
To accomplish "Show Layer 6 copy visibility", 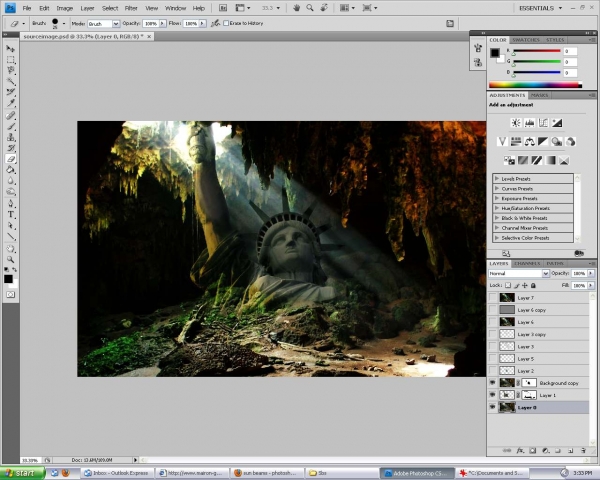I will click(x=492, y=310).
